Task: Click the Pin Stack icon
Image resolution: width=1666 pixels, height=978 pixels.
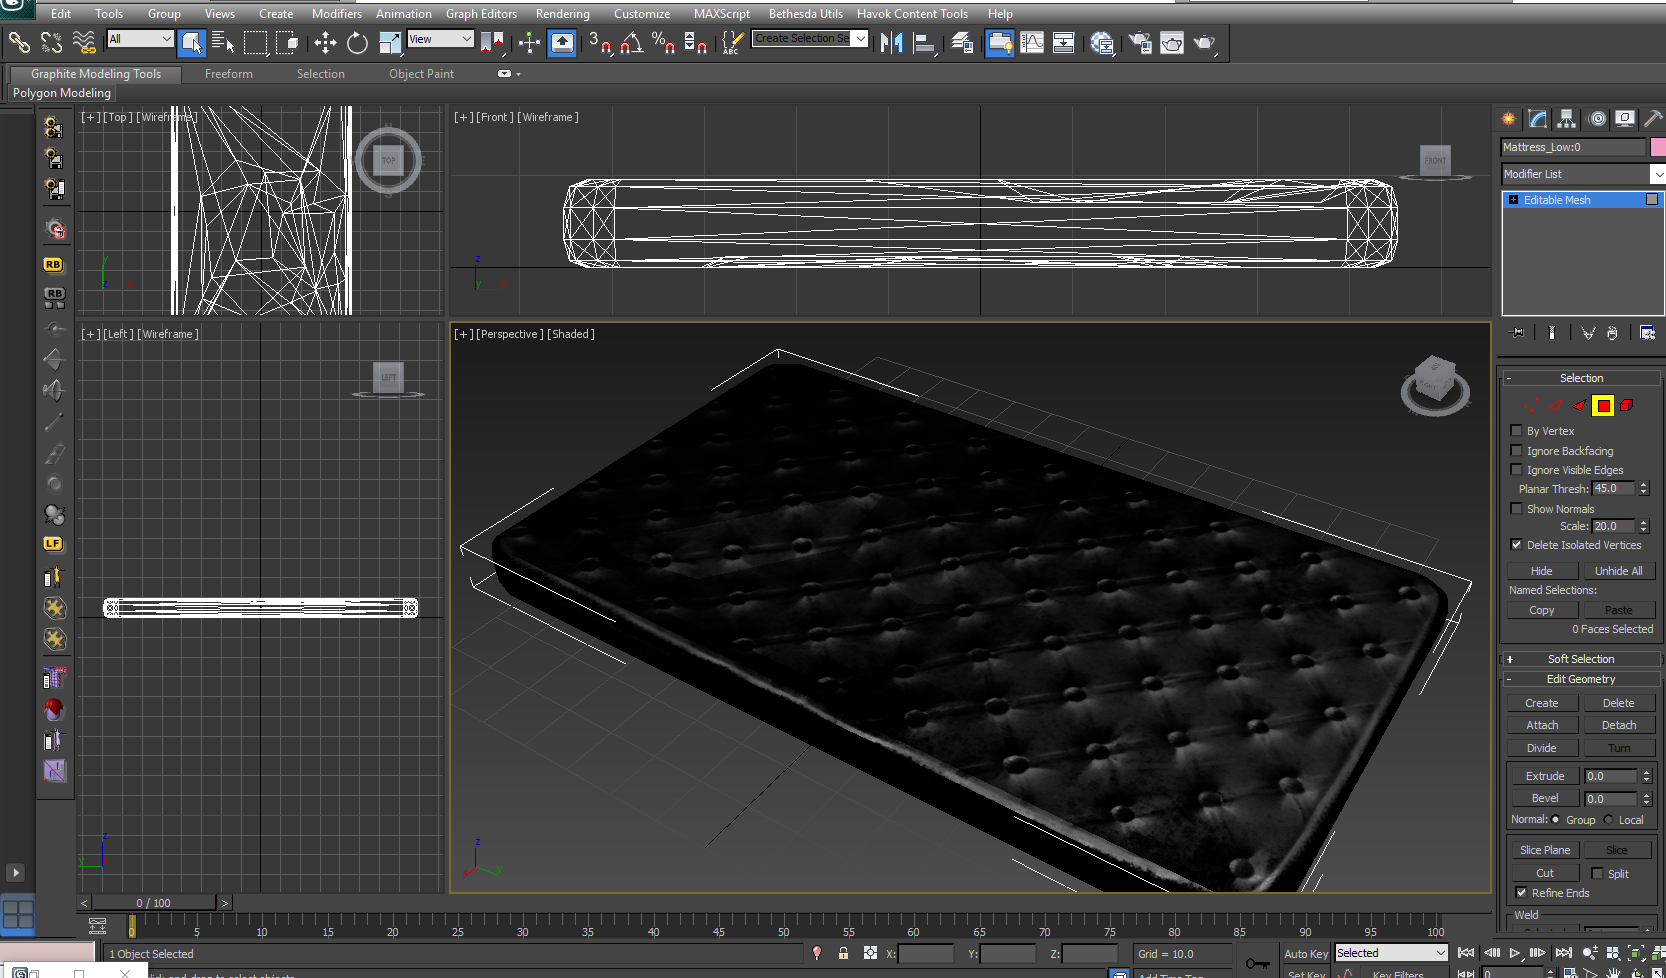Action: 1518,333
